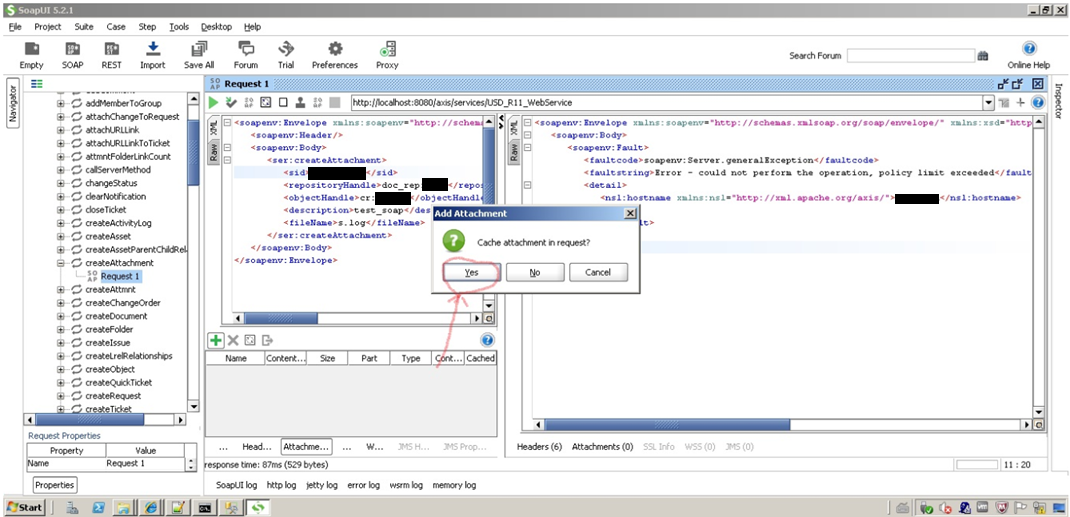The image size is (1070, 517).
Task: Expand the createAsset operation node
Action: tap(62, 236)
